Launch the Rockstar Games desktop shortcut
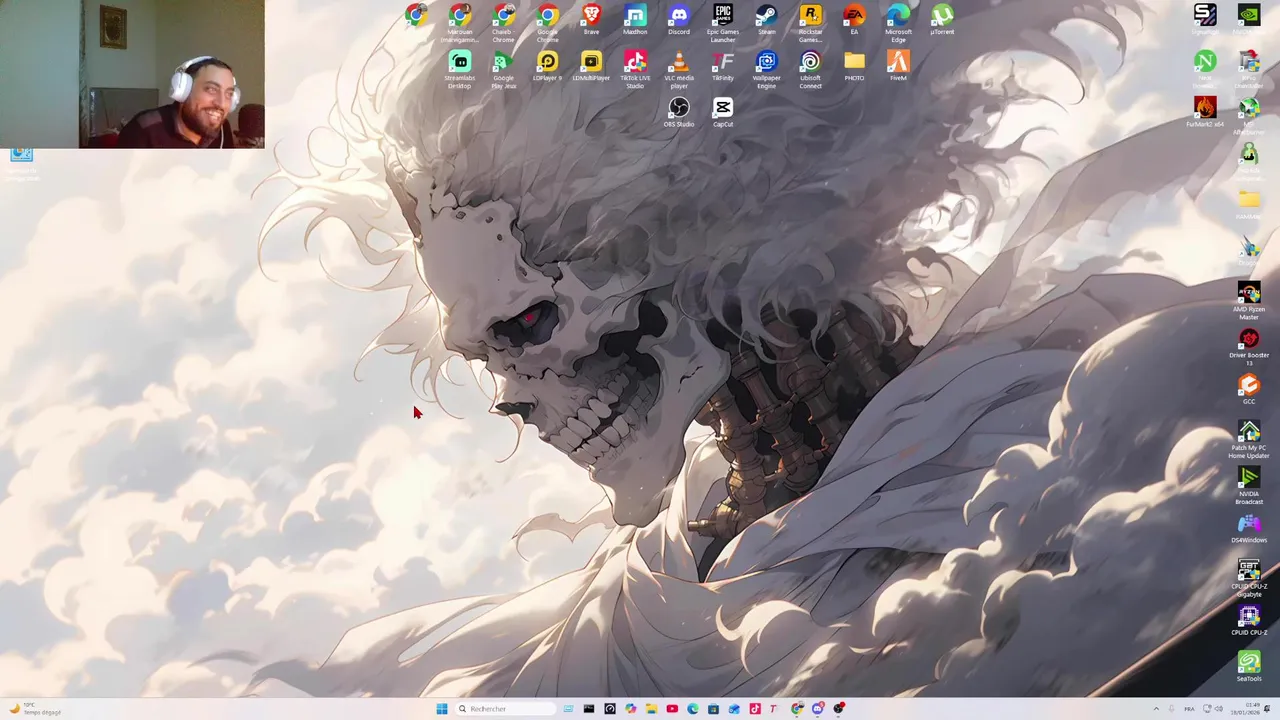1280x720 pixels. tap(811, 23)
